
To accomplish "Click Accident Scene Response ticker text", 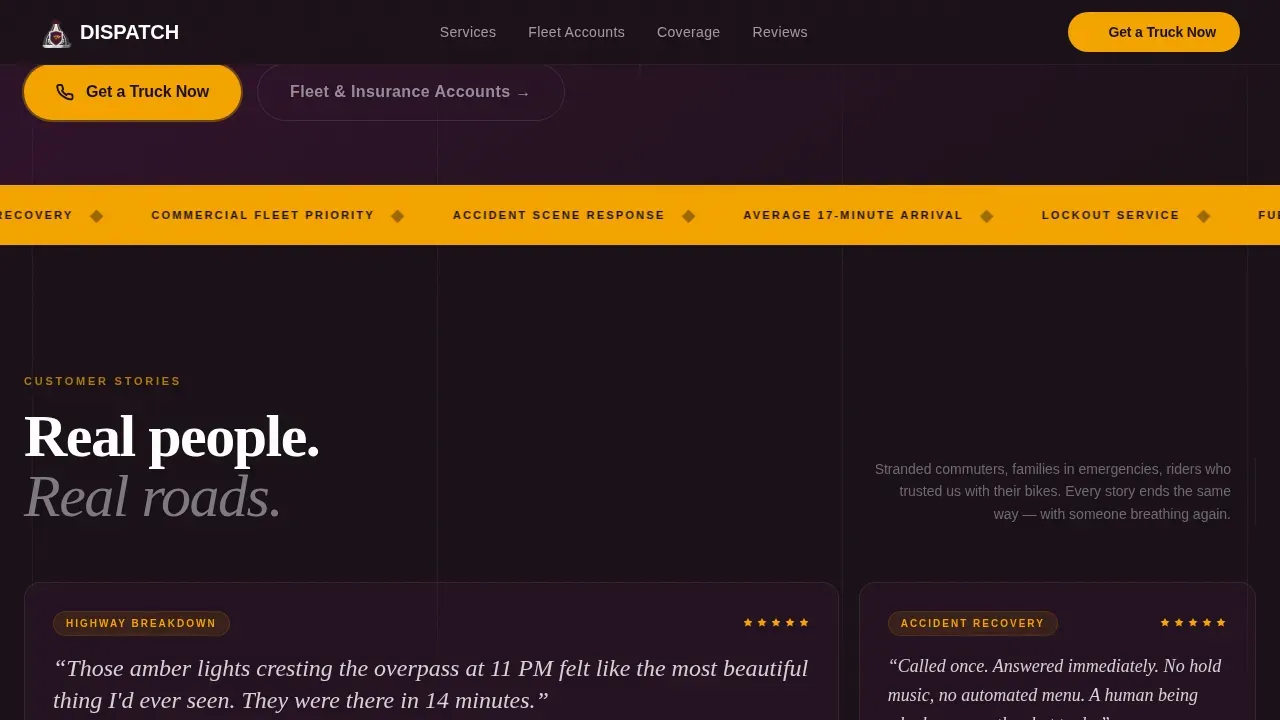I will point(559,215).
